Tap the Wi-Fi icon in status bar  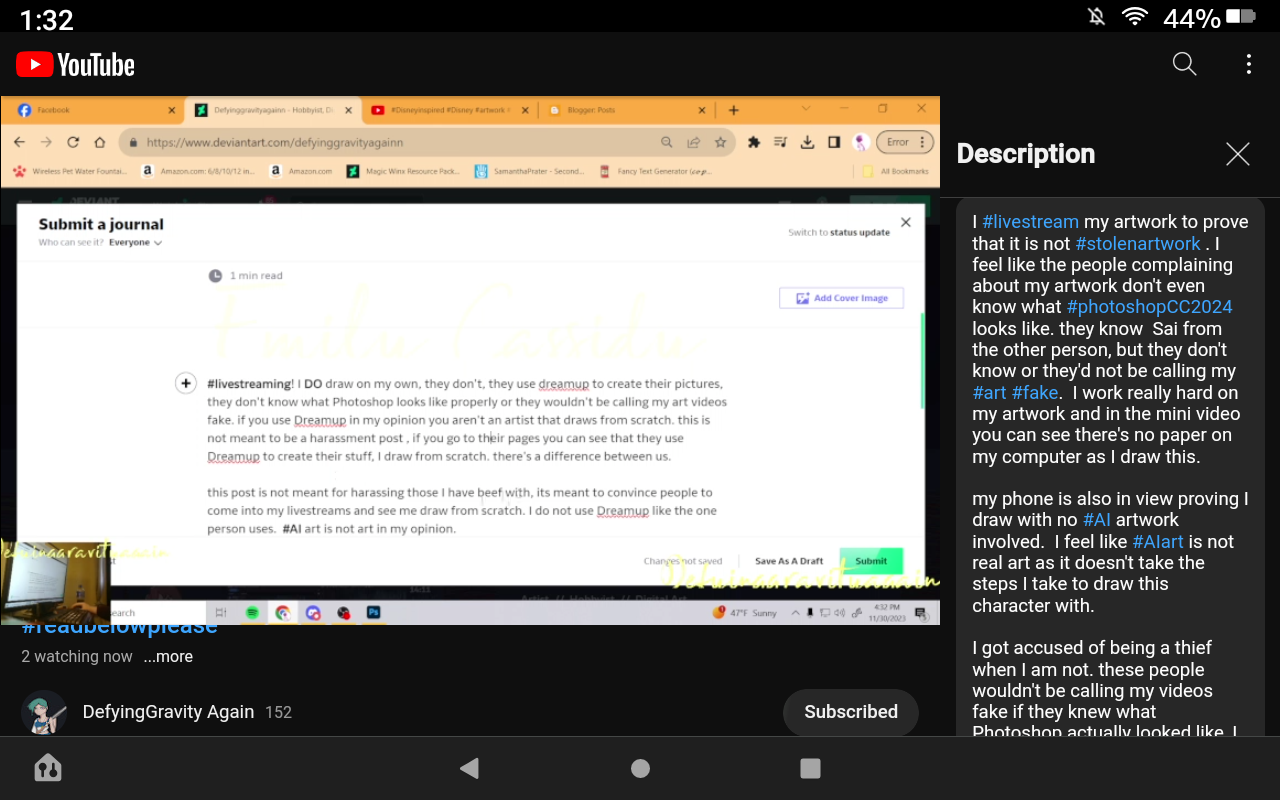(x=1134, y=17)
